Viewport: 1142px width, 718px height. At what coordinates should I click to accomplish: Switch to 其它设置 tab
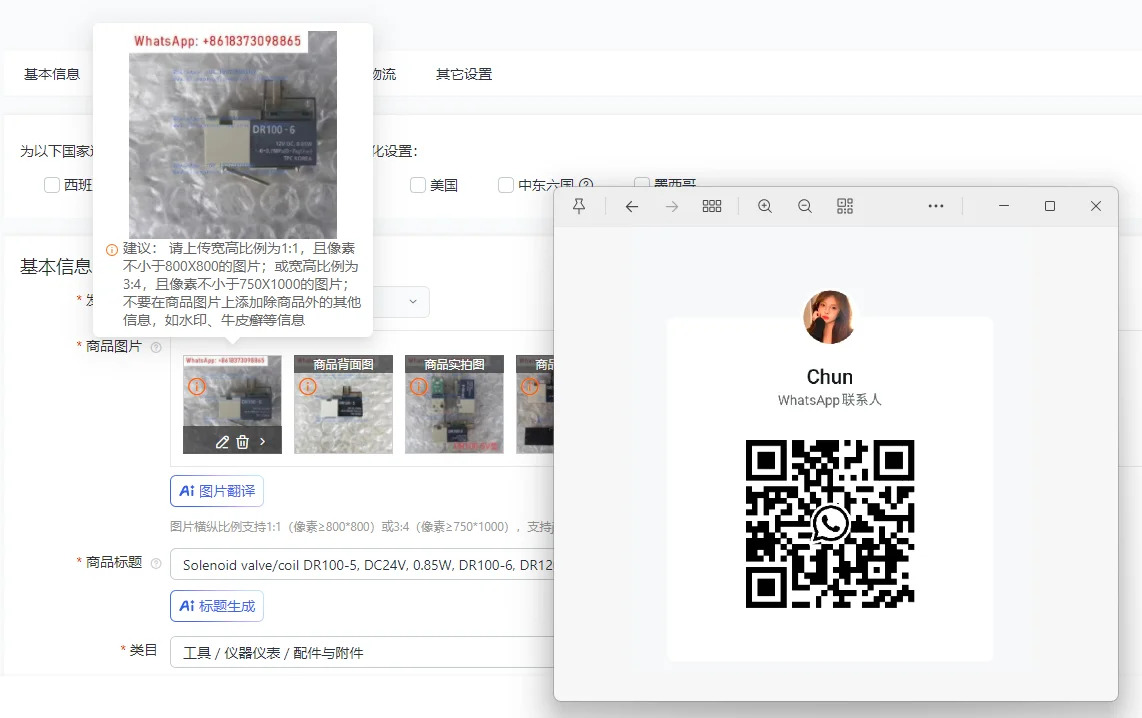coord(464,74)
